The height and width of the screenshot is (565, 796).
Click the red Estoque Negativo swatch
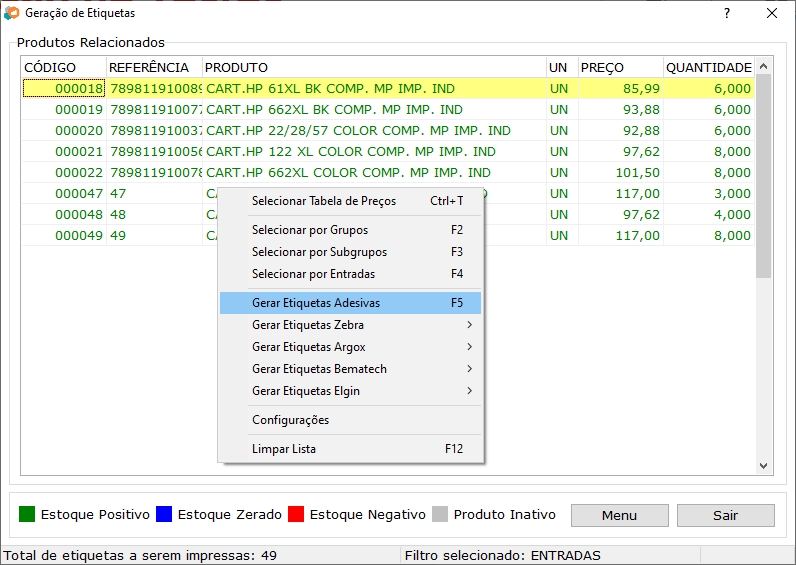pos(295,515)
